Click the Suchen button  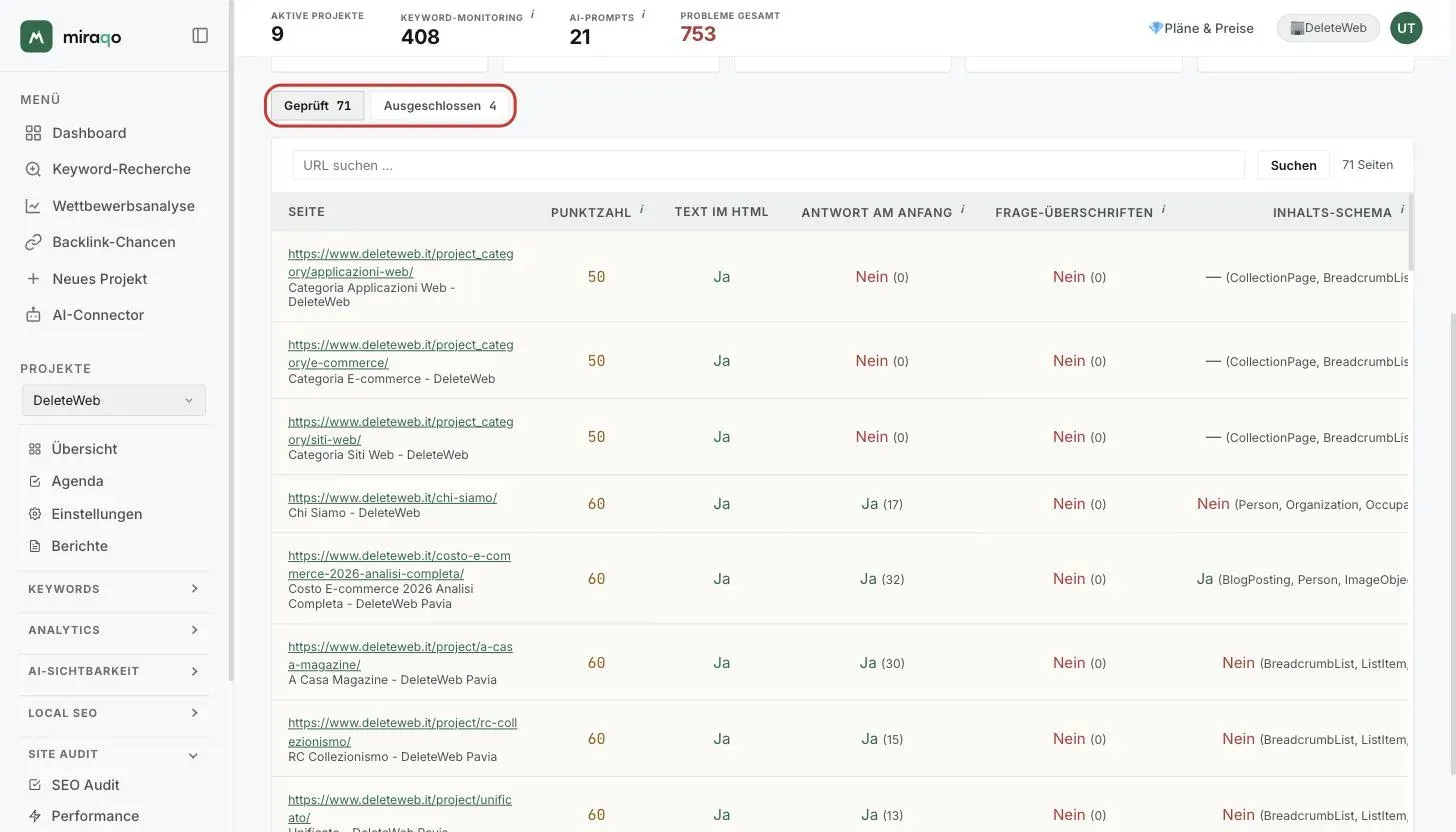[x=1293, y=165]
